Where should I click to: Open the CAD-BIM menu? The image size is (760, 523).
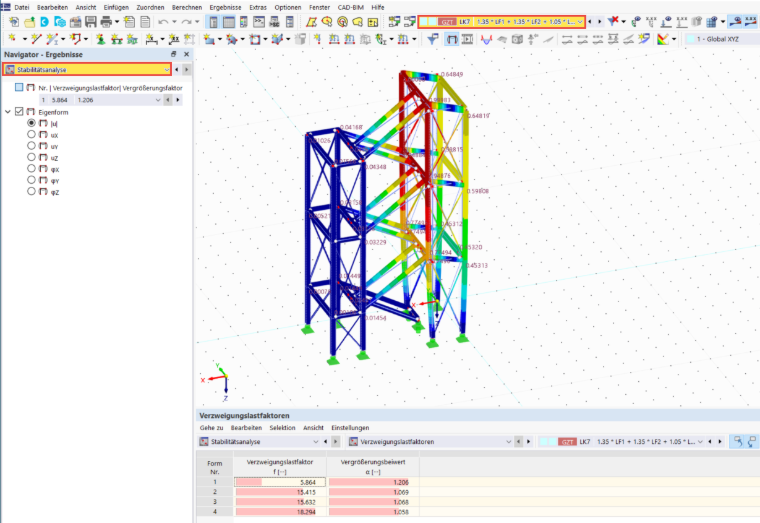(x=350, y=7)
